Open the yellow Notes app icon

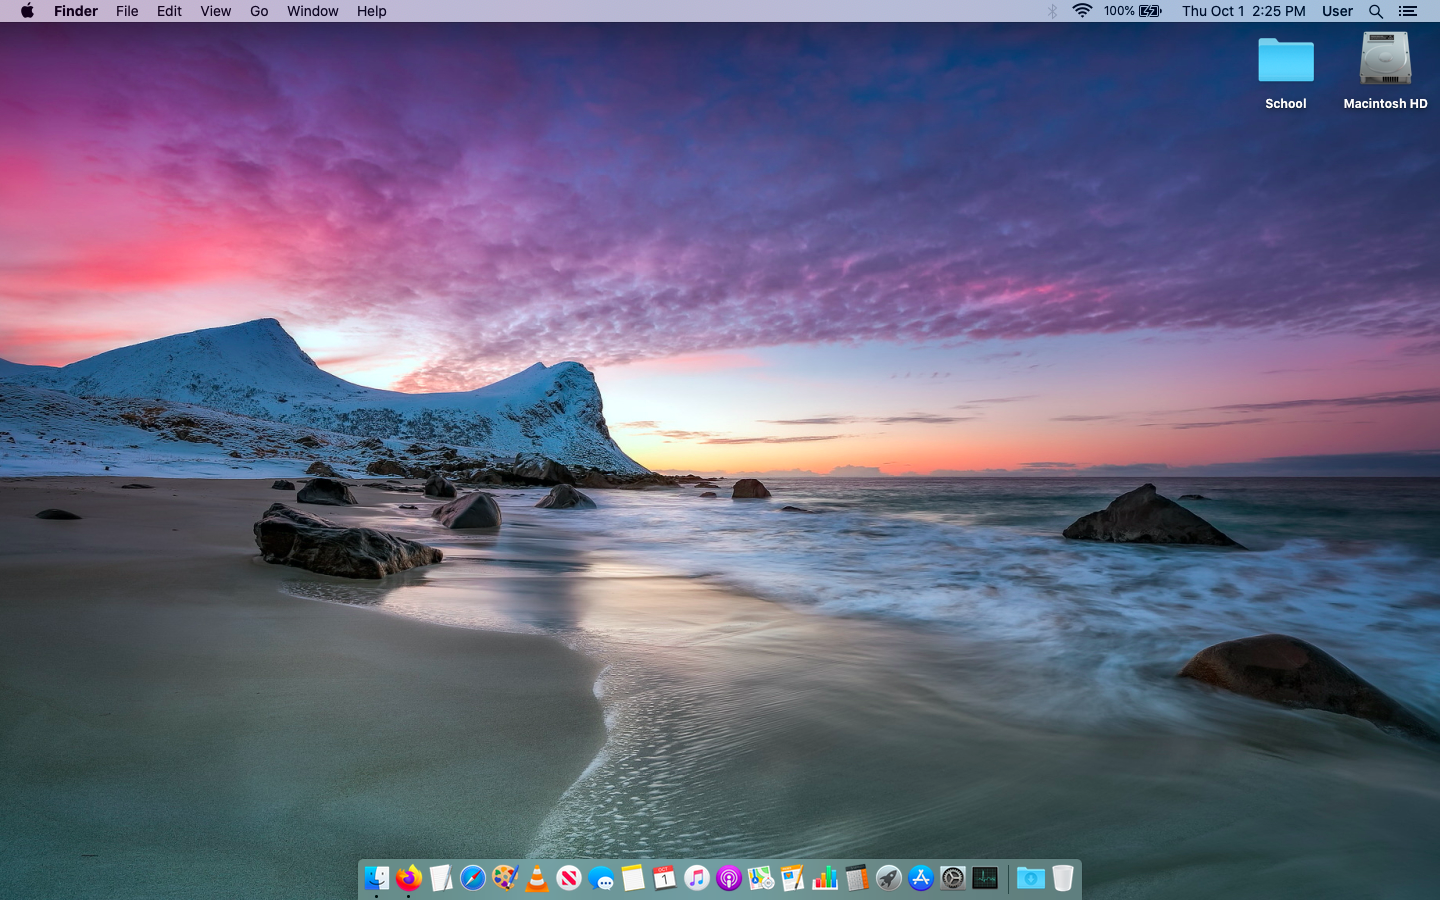click(633, 878)
